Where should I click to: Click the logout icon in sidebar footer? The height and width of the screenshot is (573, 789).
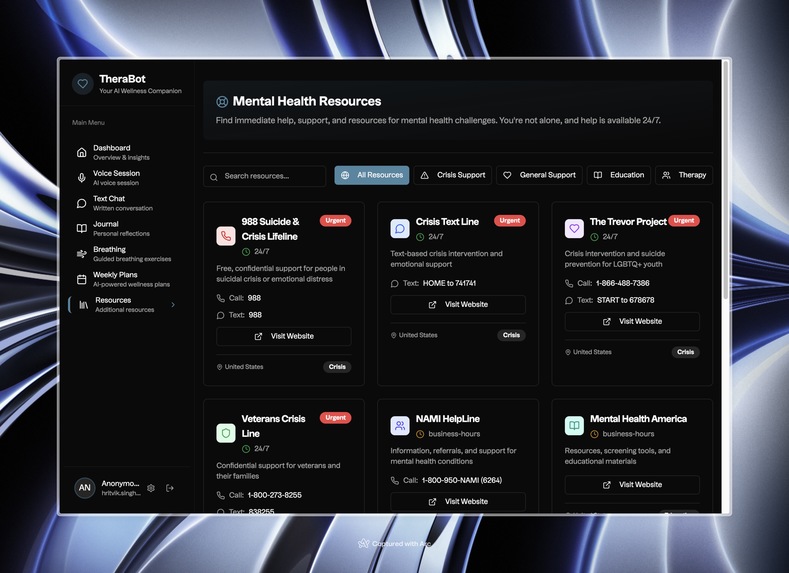pos(170,488)
